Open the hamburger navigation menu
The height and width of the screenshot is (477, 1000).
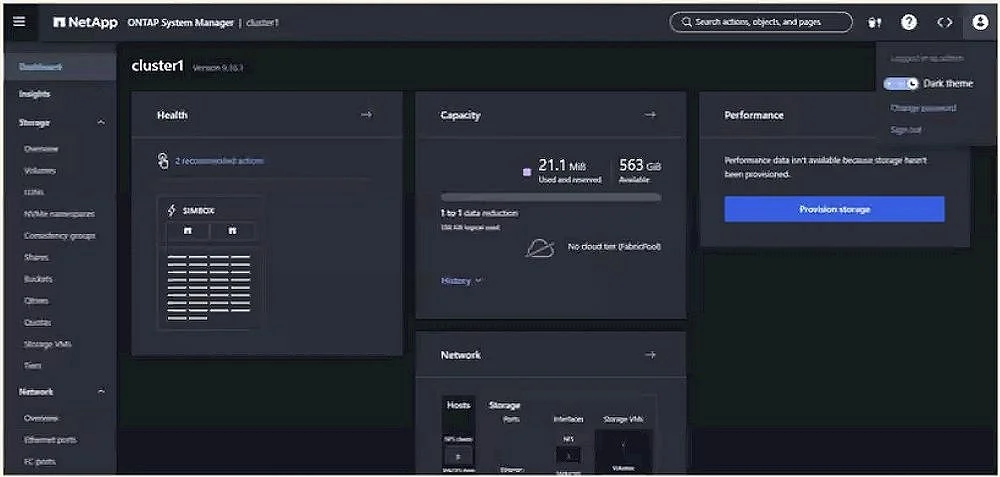[x=19, y=22]
